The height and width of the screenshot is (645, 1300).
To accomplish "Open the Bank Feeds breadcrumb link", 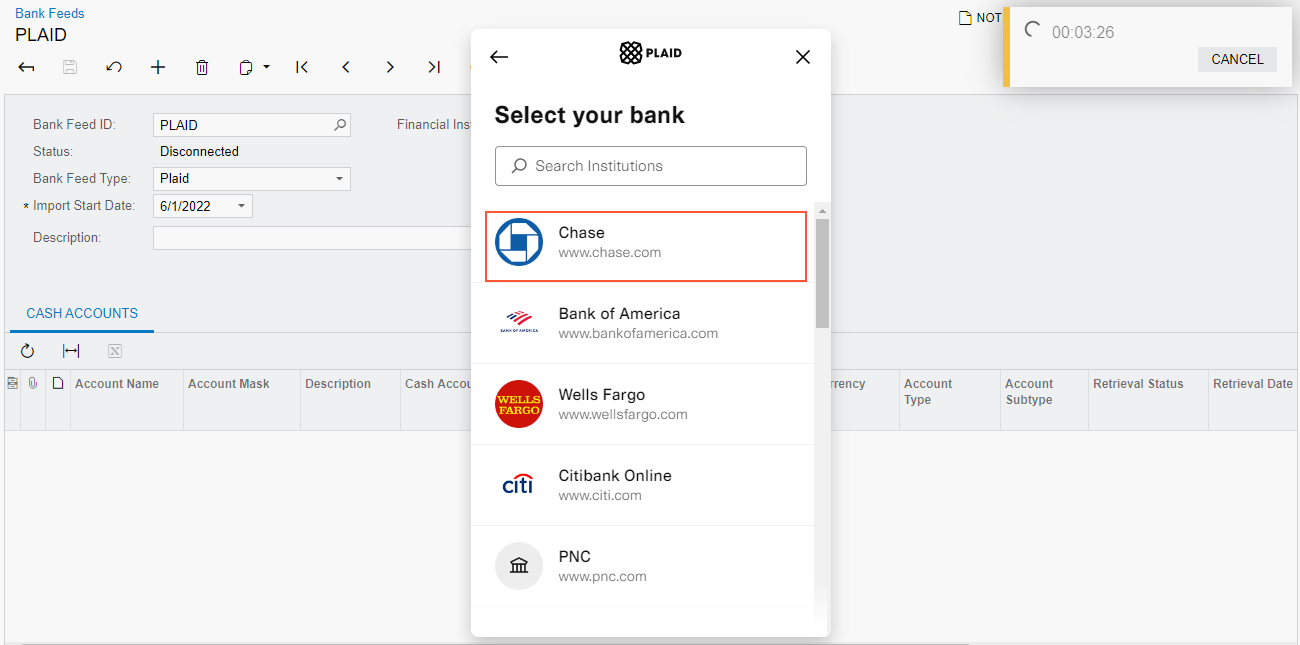I will tap(50, 13).
